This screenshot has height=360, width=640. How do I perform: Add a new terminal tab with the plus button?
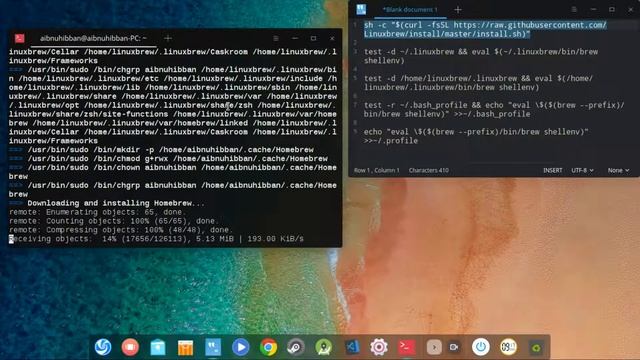(x=168, y=38)
